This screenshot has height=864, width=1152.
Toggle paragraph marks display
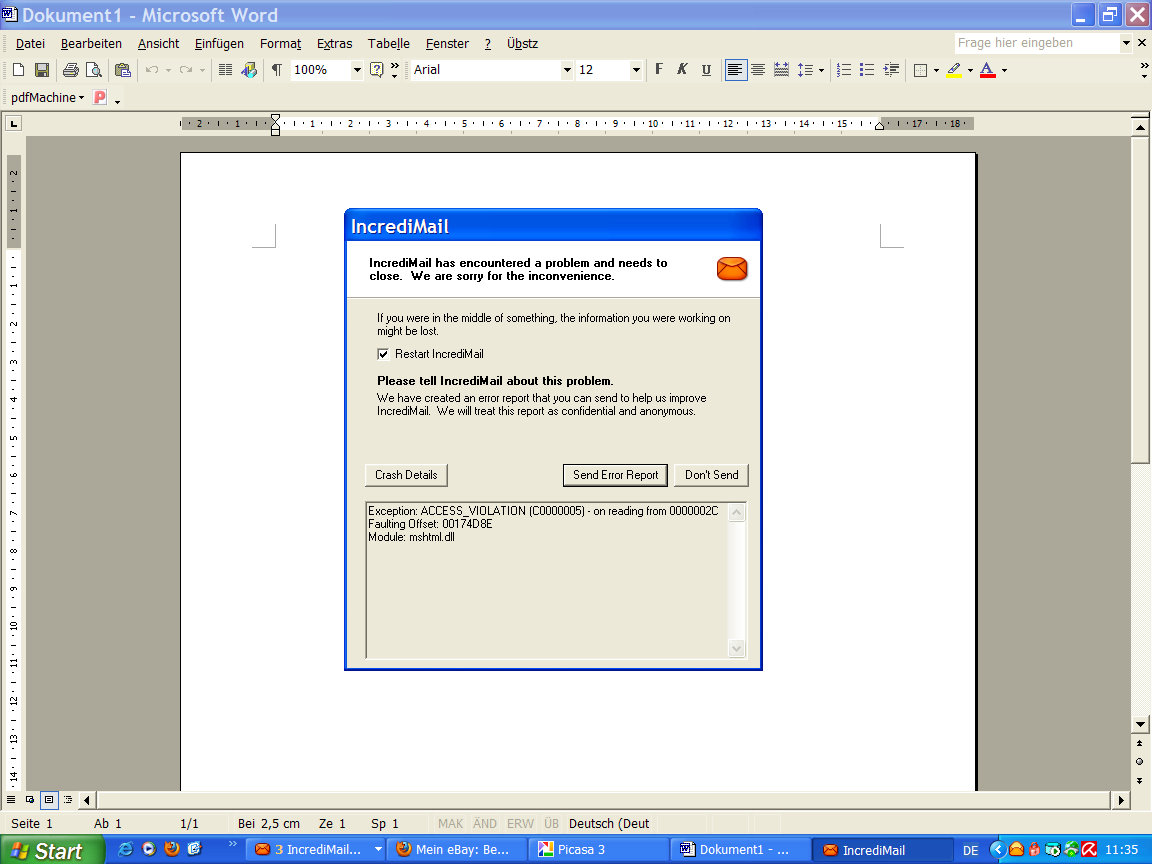277,70
